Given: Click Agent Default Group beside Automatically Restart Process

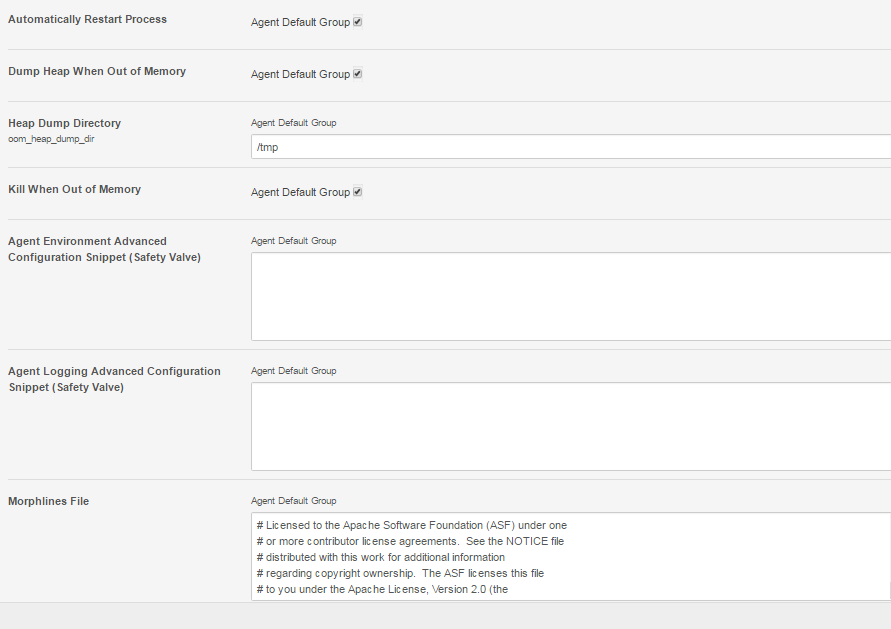Looking at the screenshot, I should (300, 22).
